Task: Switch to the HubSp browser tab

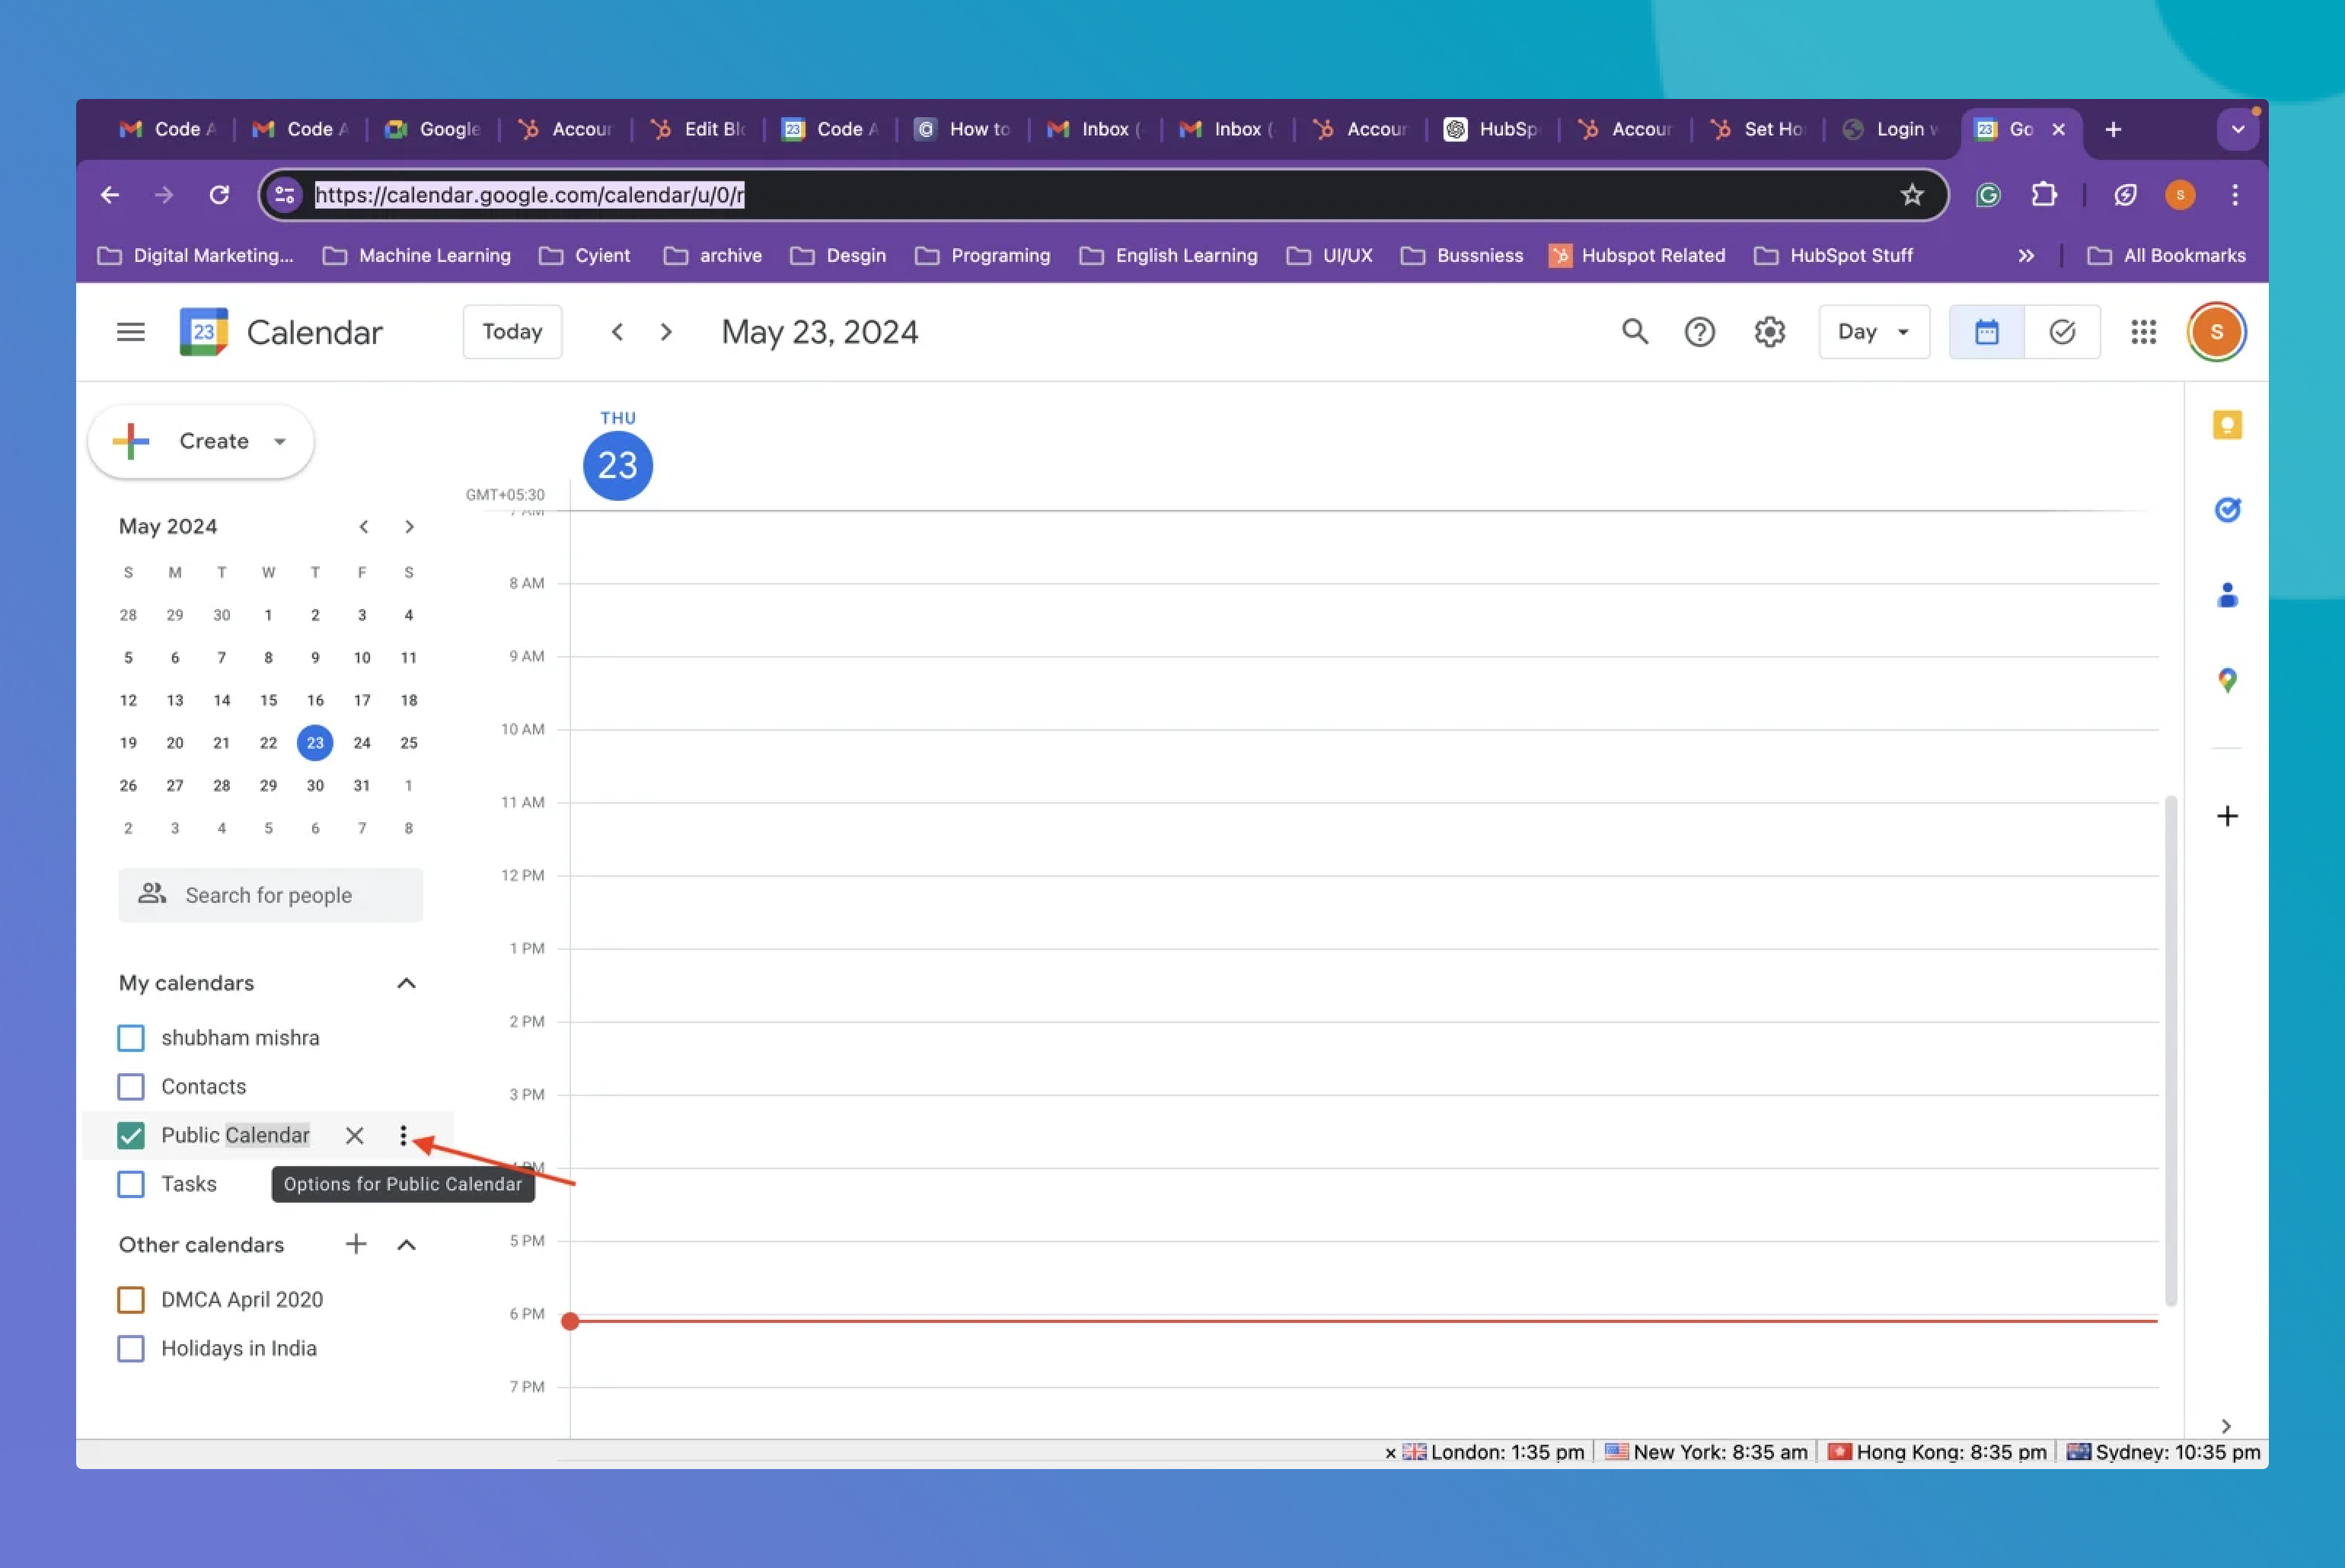Action: [x=1495, y=129]
